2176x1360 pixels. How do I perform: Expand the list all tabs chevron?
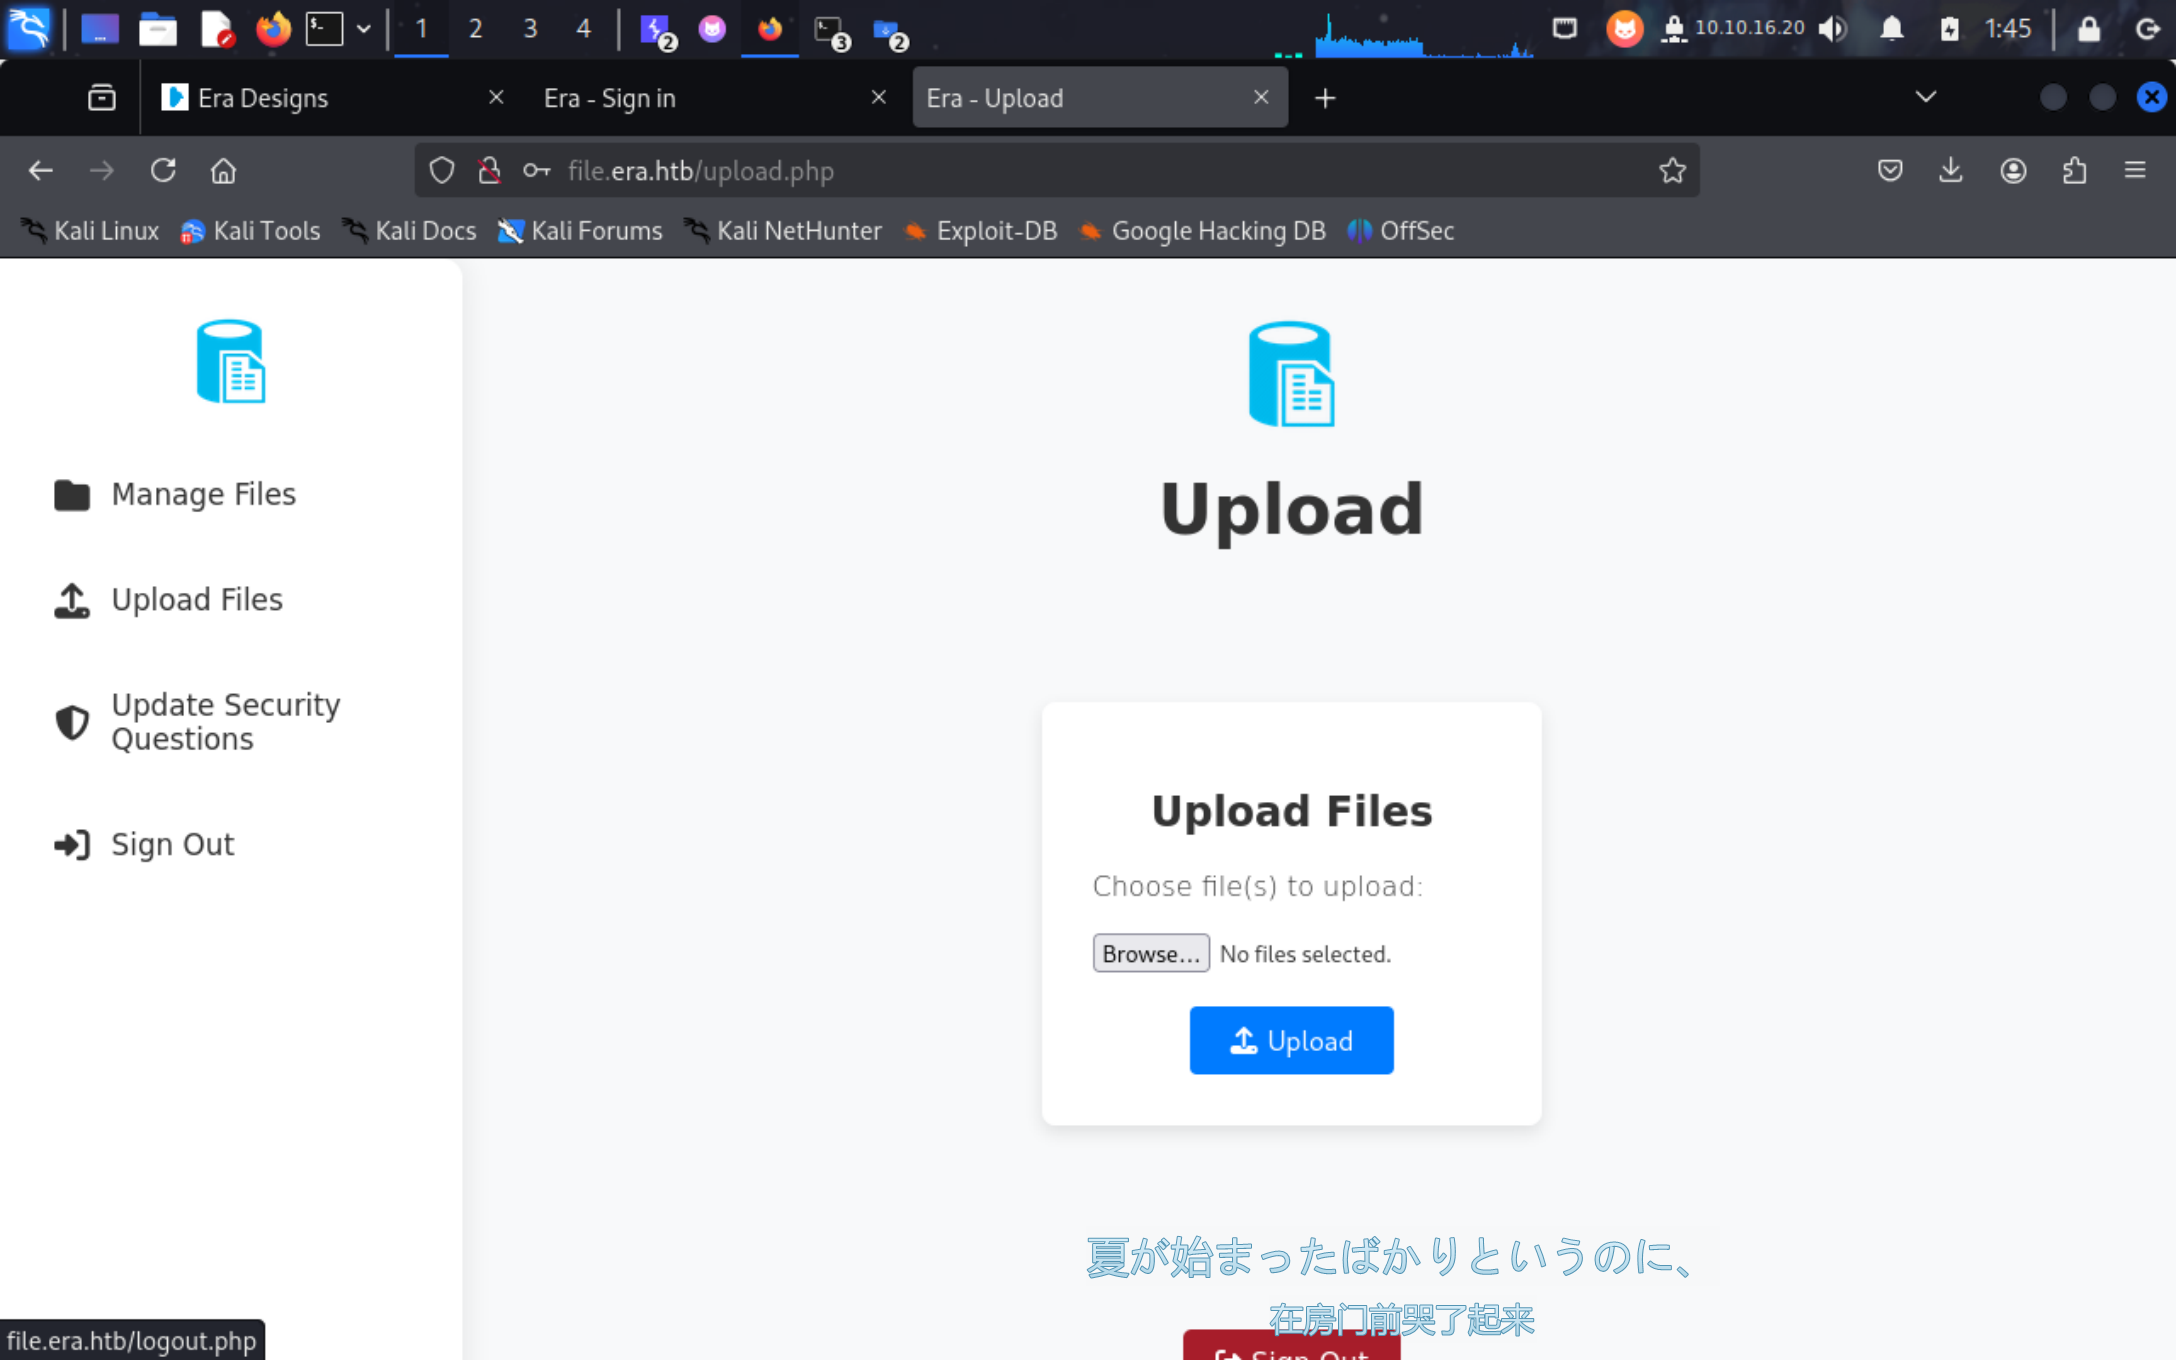1925,97
